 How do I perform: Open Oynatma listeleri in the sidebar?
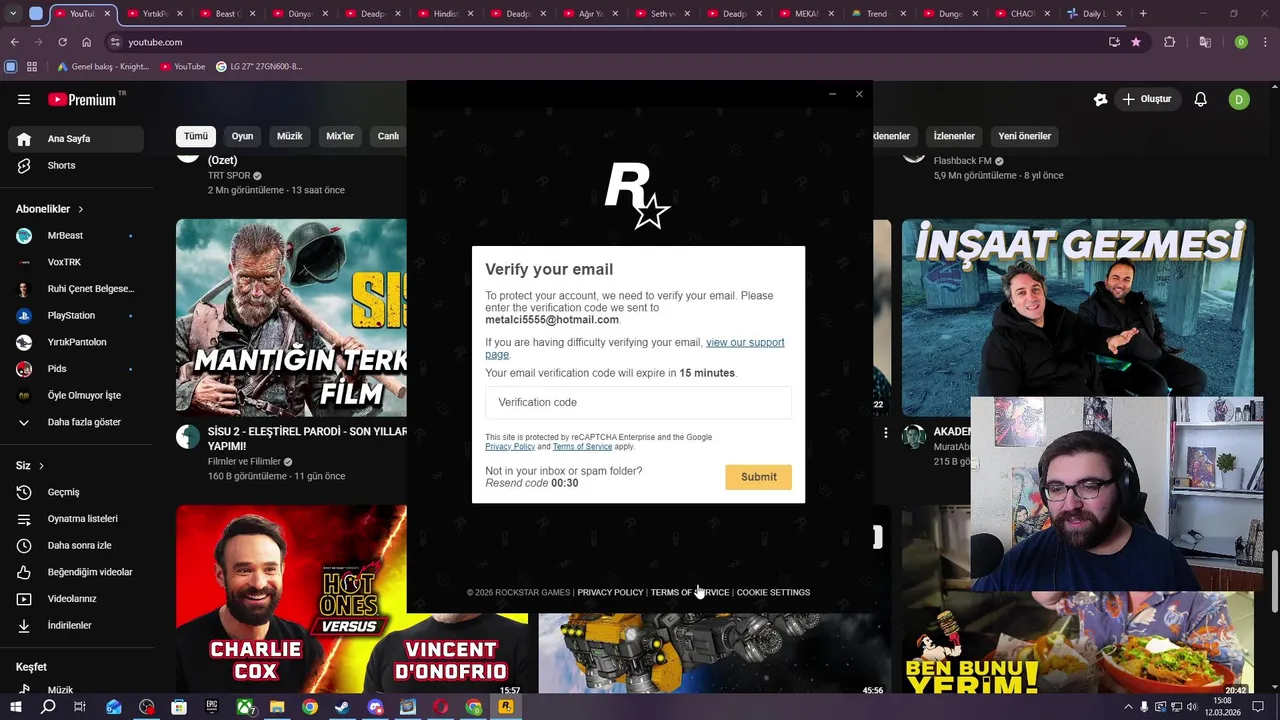[x=75, y=519]
